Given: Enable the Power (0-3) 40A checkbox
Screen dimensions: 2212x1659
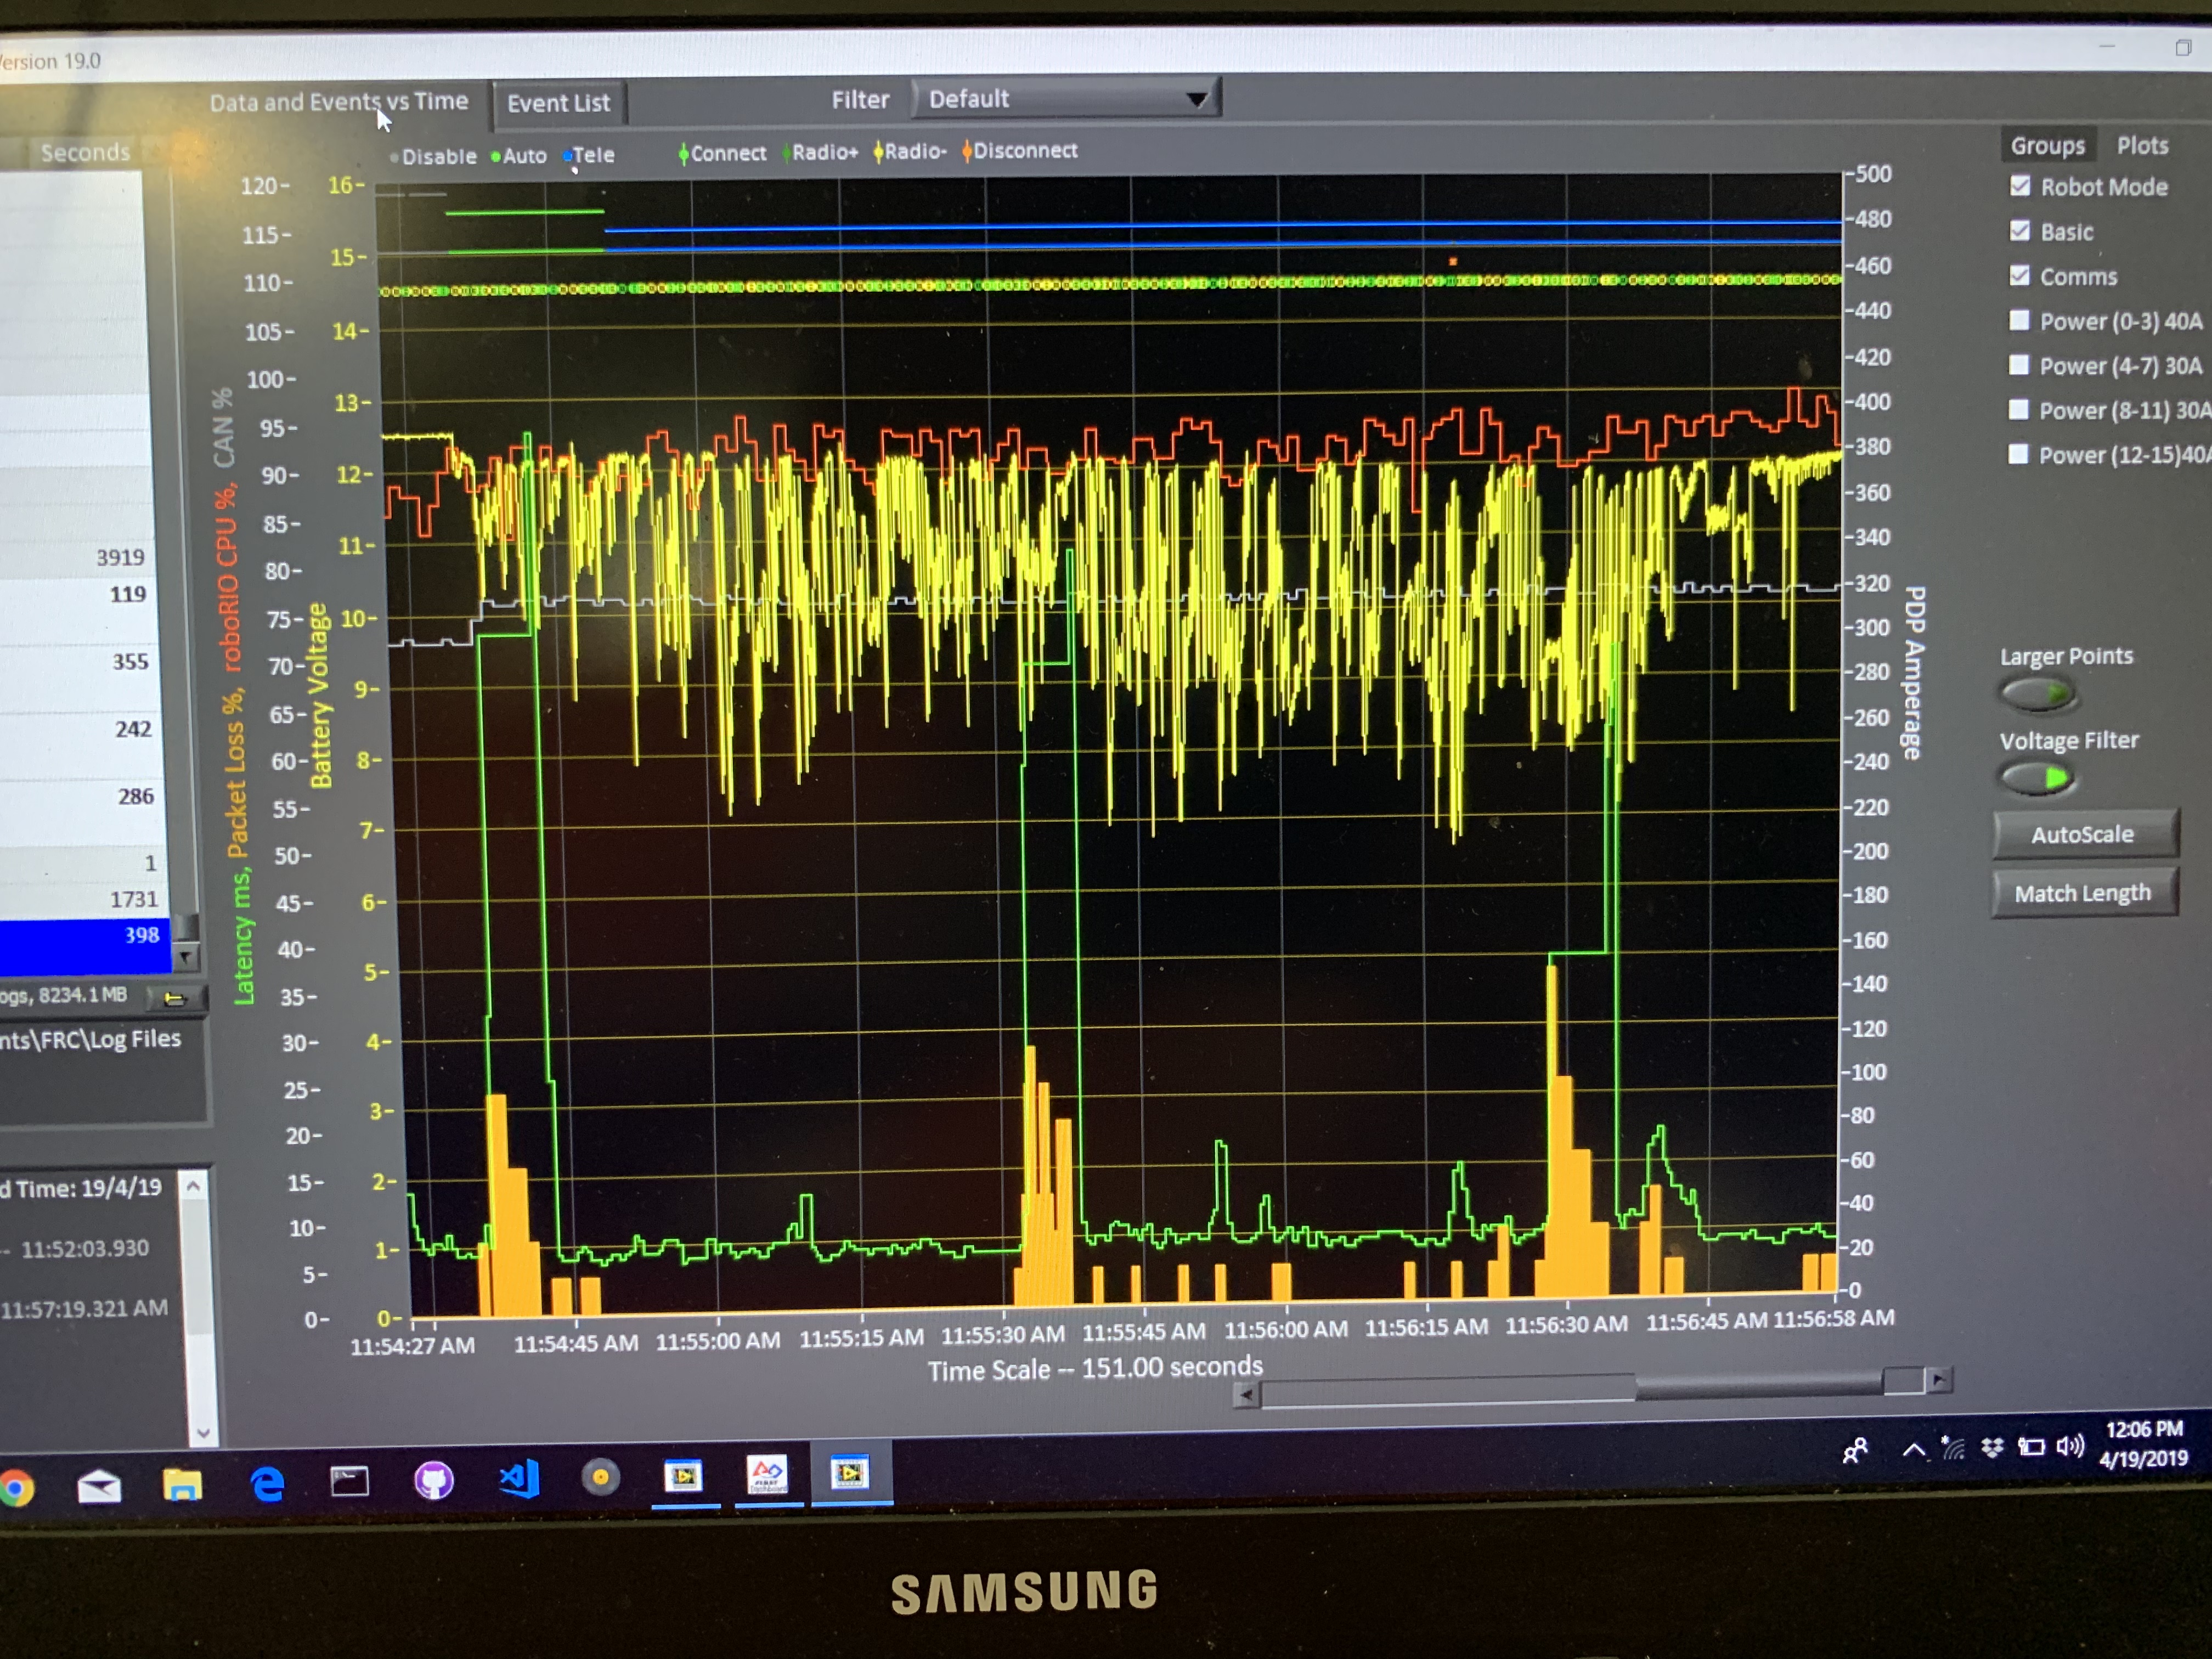Looking at the screenshot, I should (2019, 320).
